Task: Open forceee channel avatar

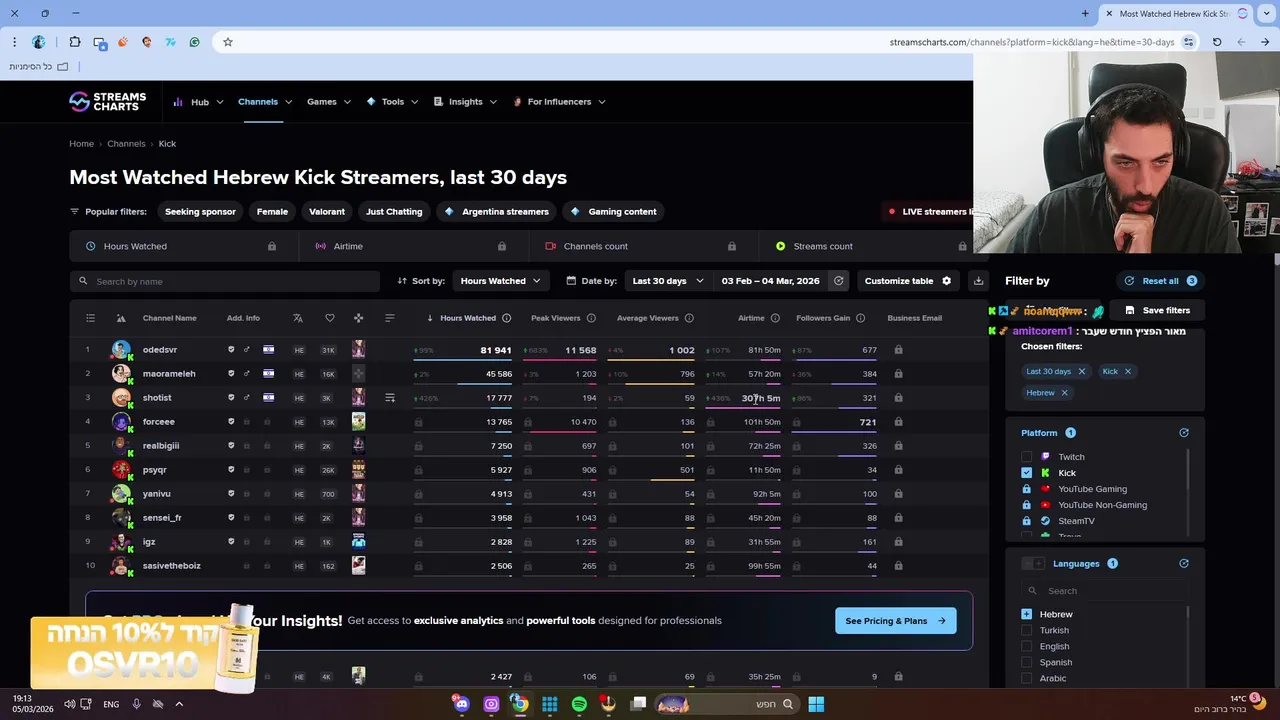Action: pos(121,422)
